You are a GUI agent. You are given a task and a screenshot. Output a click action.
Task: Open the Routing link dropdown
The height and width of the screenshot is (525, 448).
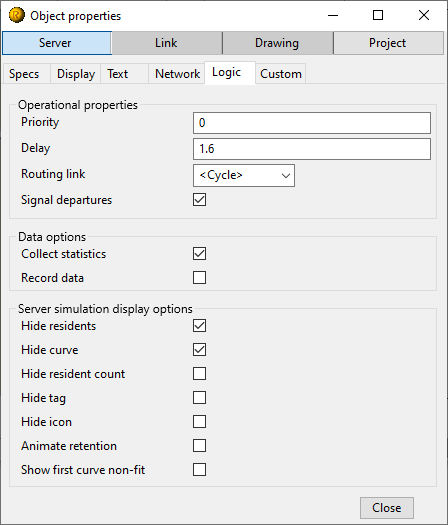click(244, 175)
